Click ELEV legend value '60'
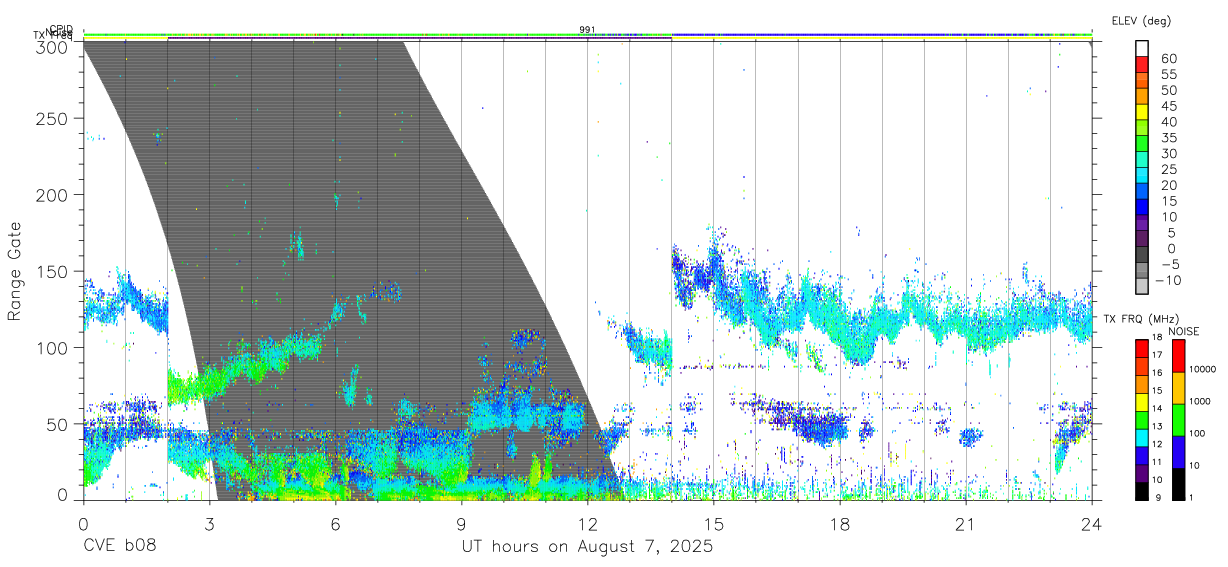The width and height of the screenshot is (1228, 567). [1168, 59]
